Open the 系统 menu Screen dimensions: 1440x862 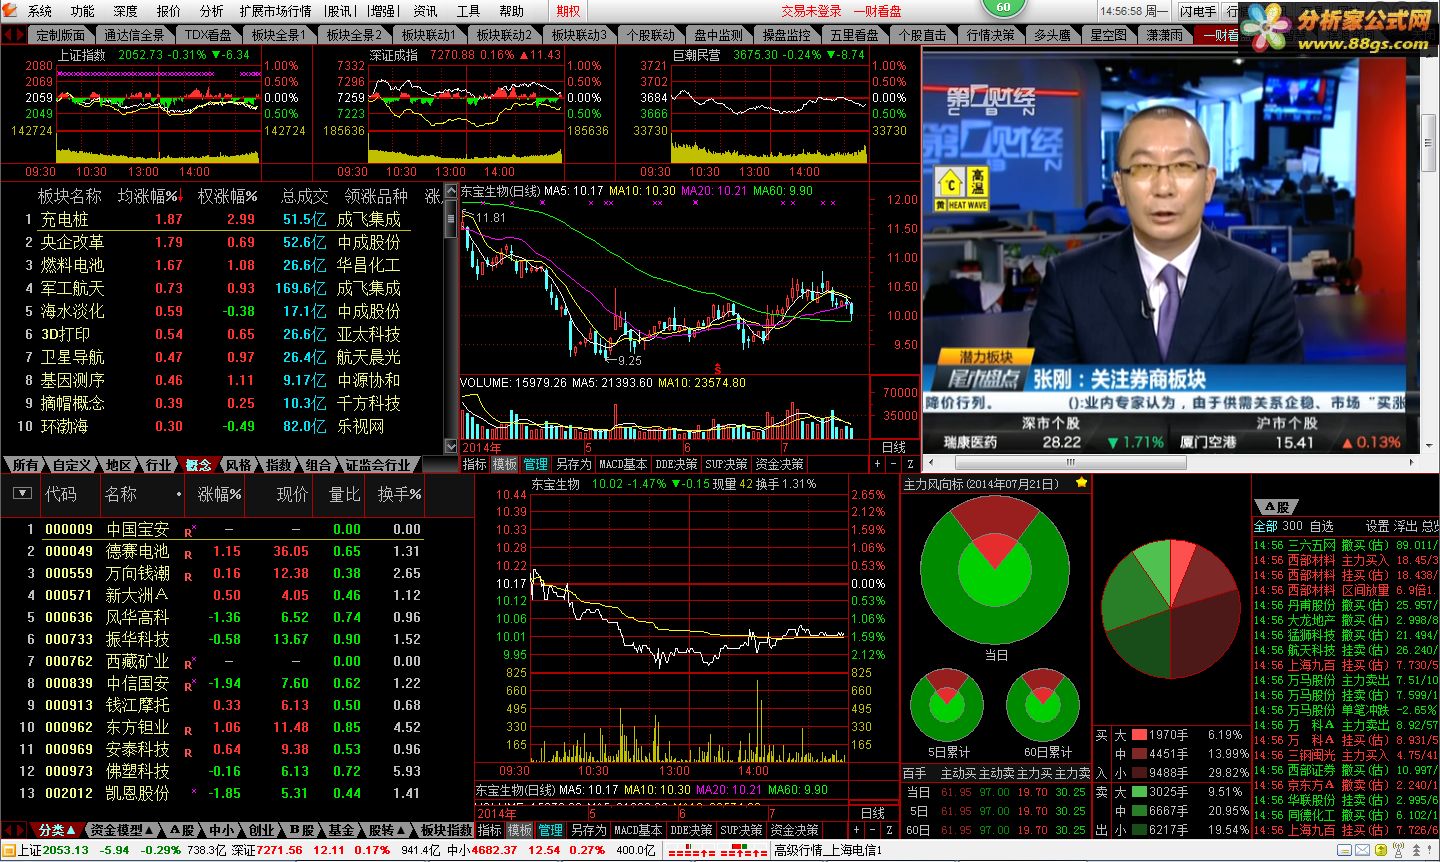tap(40, 11)
